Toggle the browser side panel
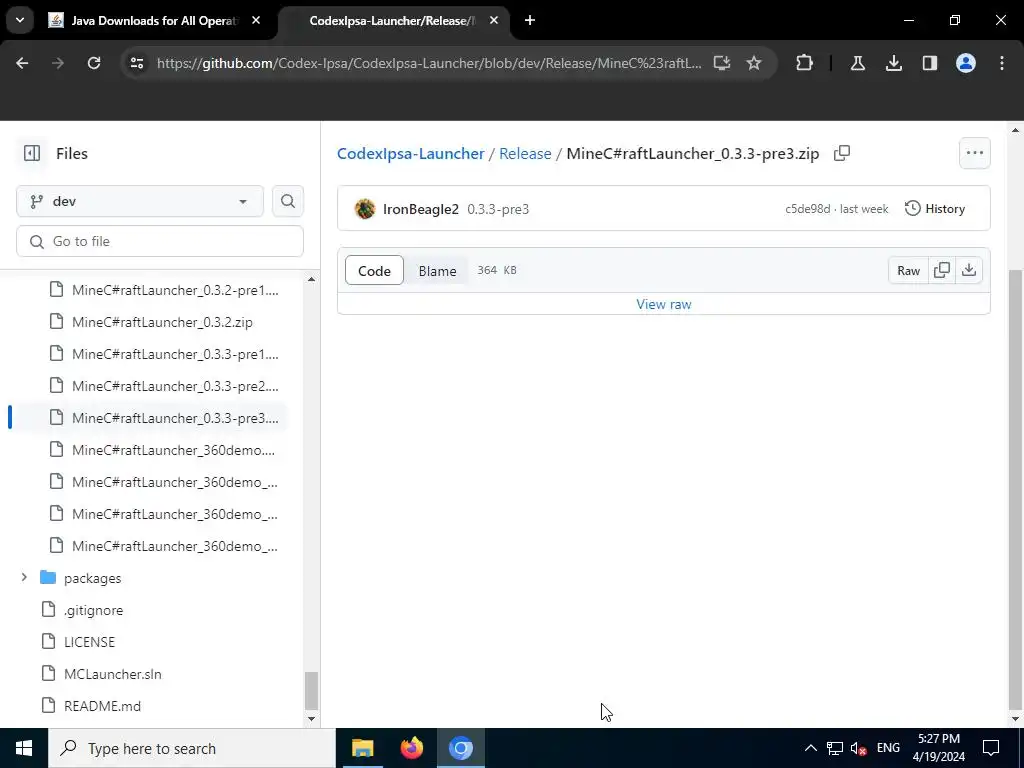Viewport: 1024px width, 768px height. 929,63
